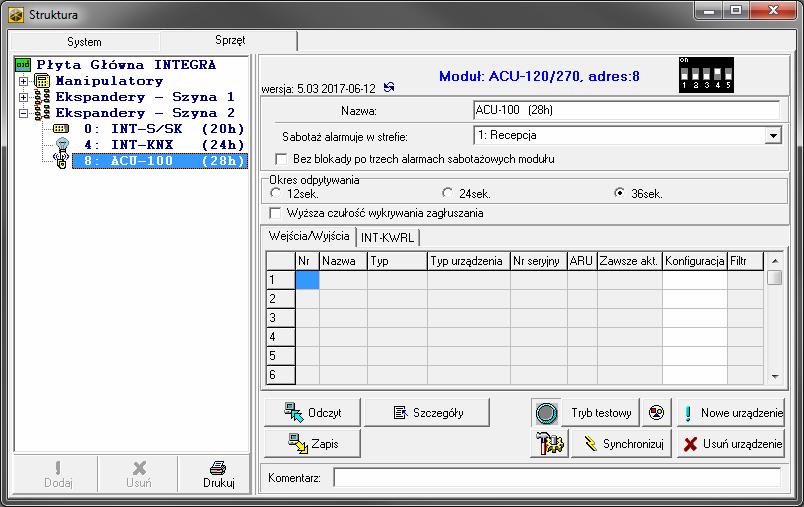Click the table scrollbar down arrow
Screen dimensions: 804x507
pos(775,376)
